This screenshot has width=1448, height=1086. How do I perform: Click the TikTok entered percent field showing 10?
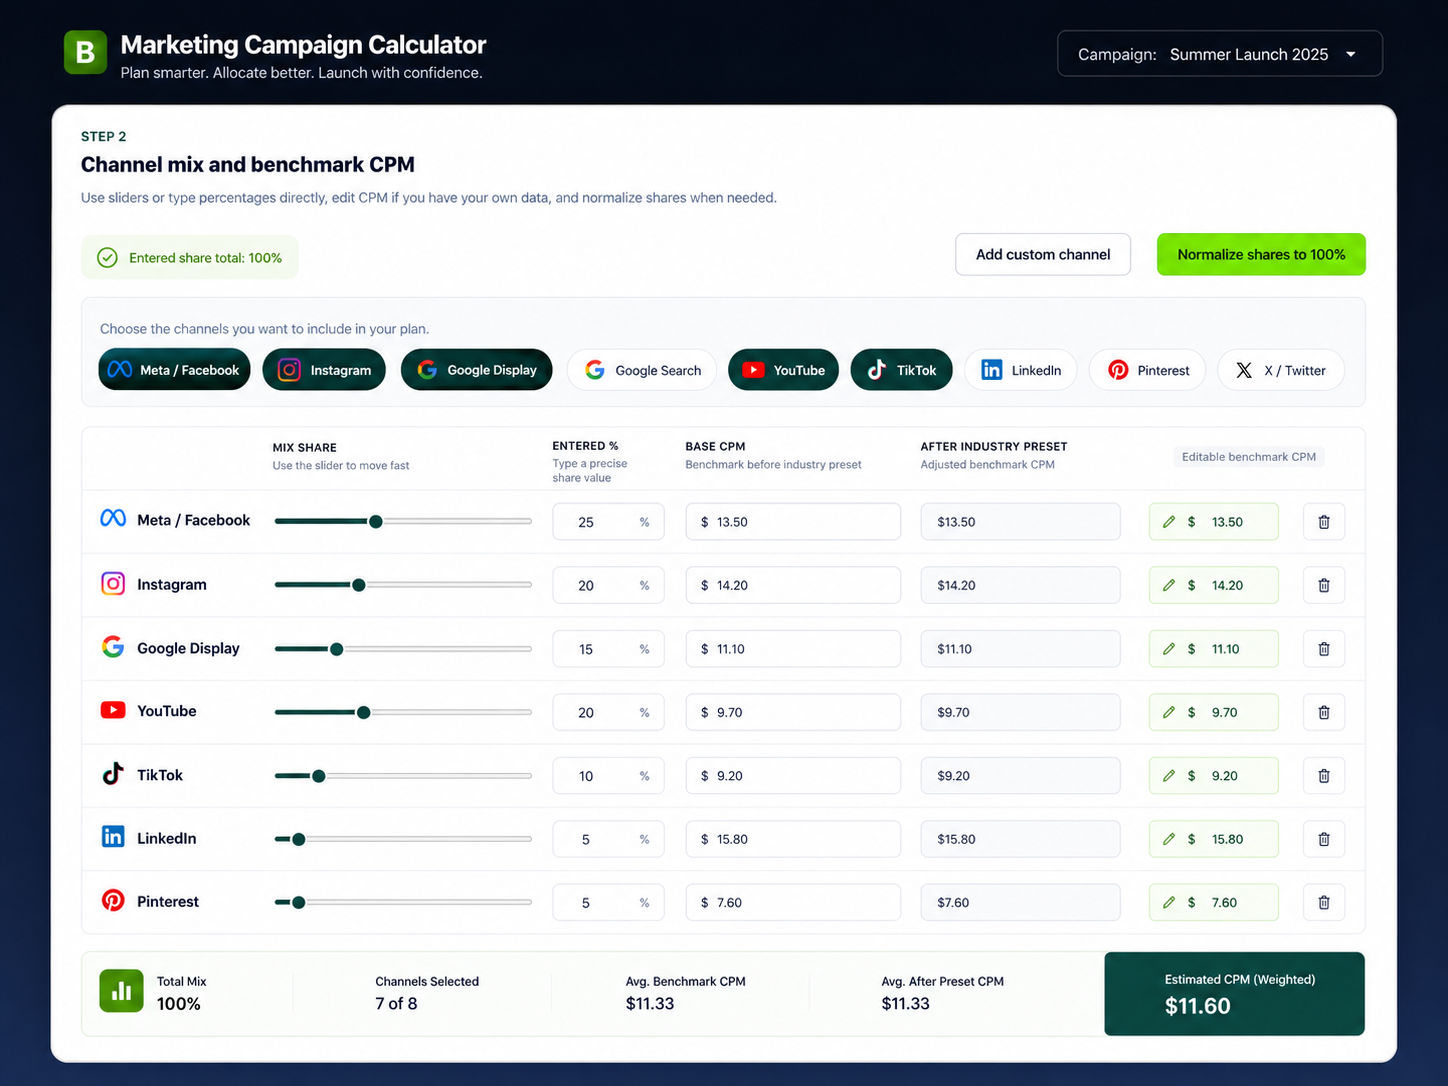[608, 776]
